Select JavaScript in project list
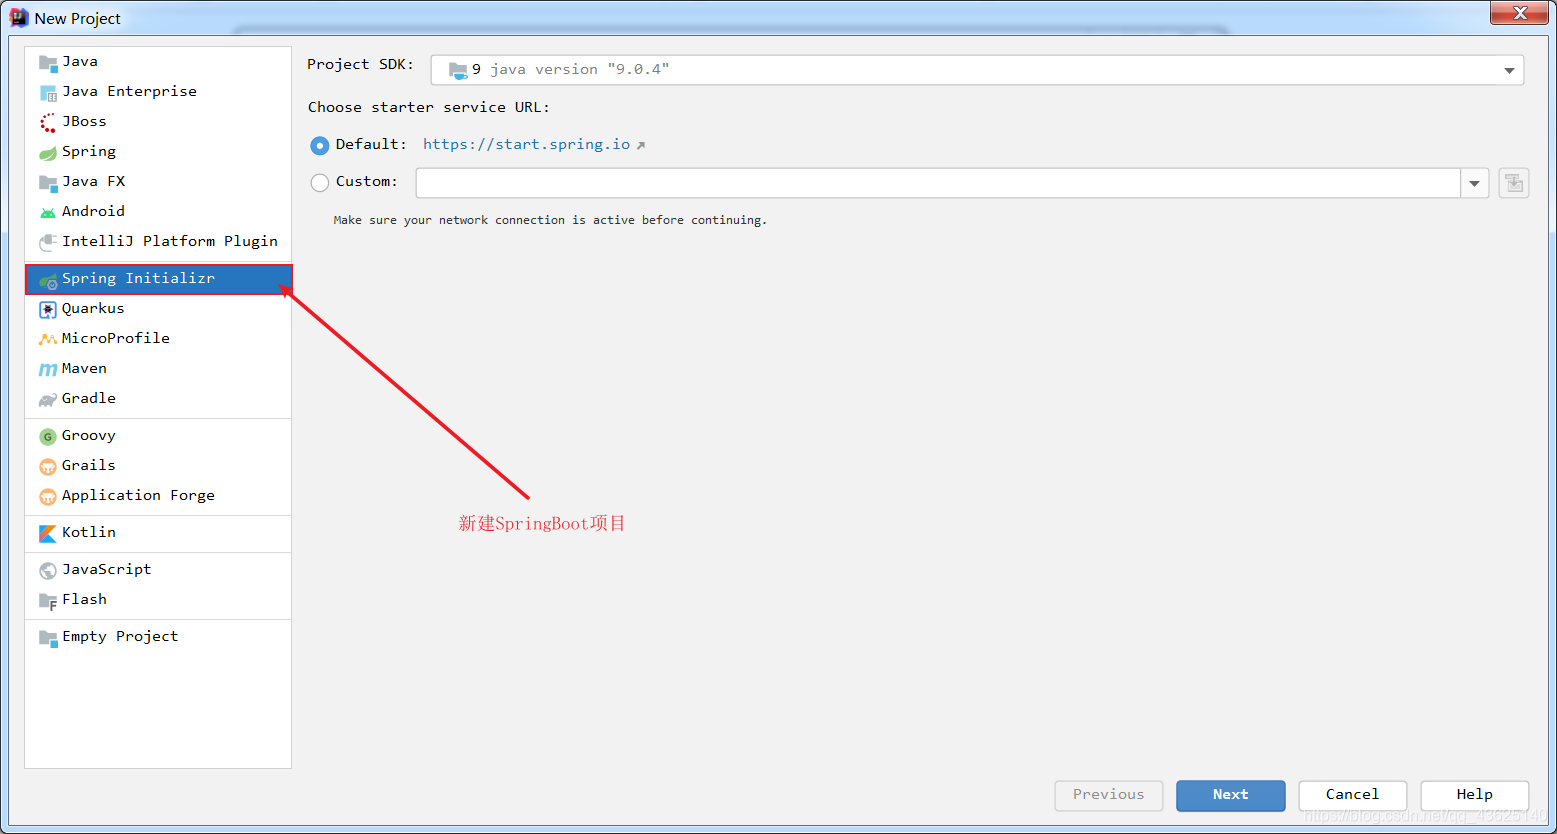 tap(158, 570)
